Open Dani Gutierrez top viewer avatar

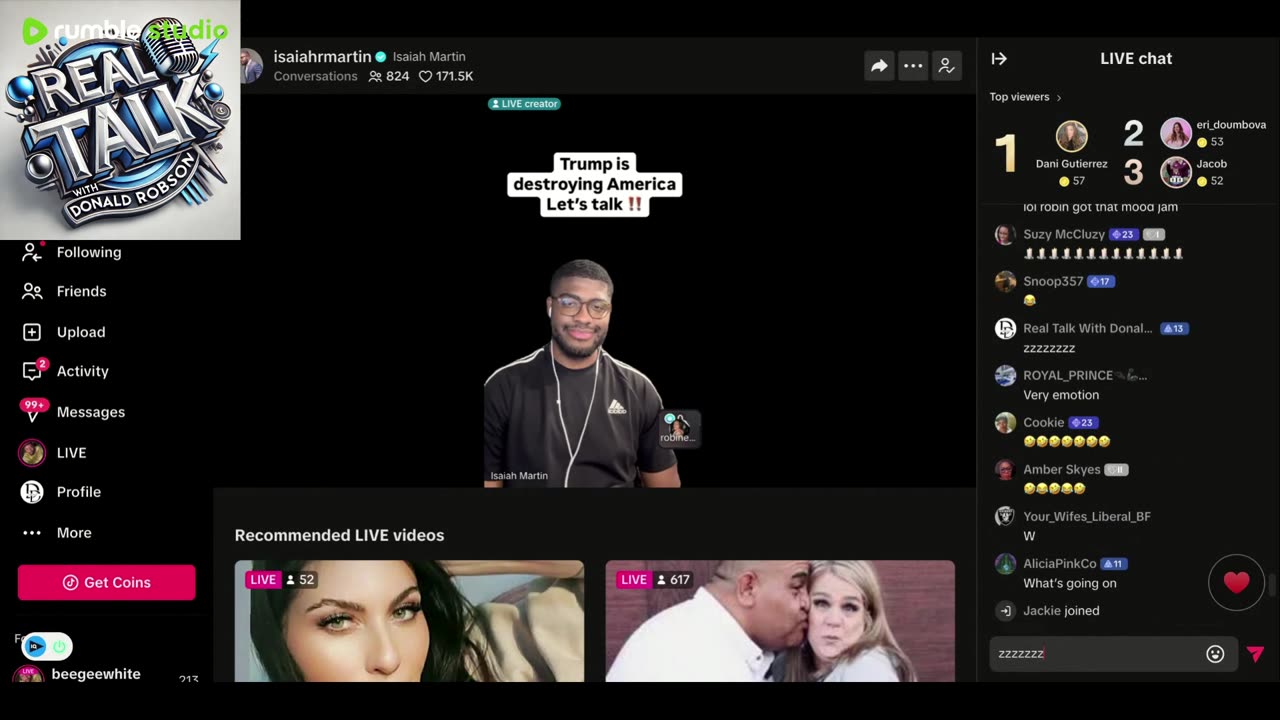pos(1072,136)
